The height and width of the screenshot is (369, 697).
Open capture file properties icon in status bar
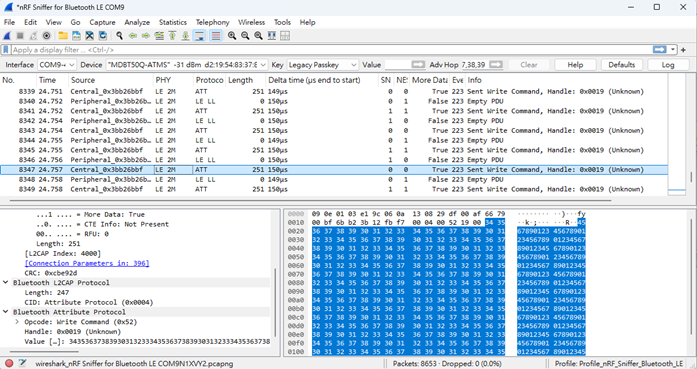point(23,363)
